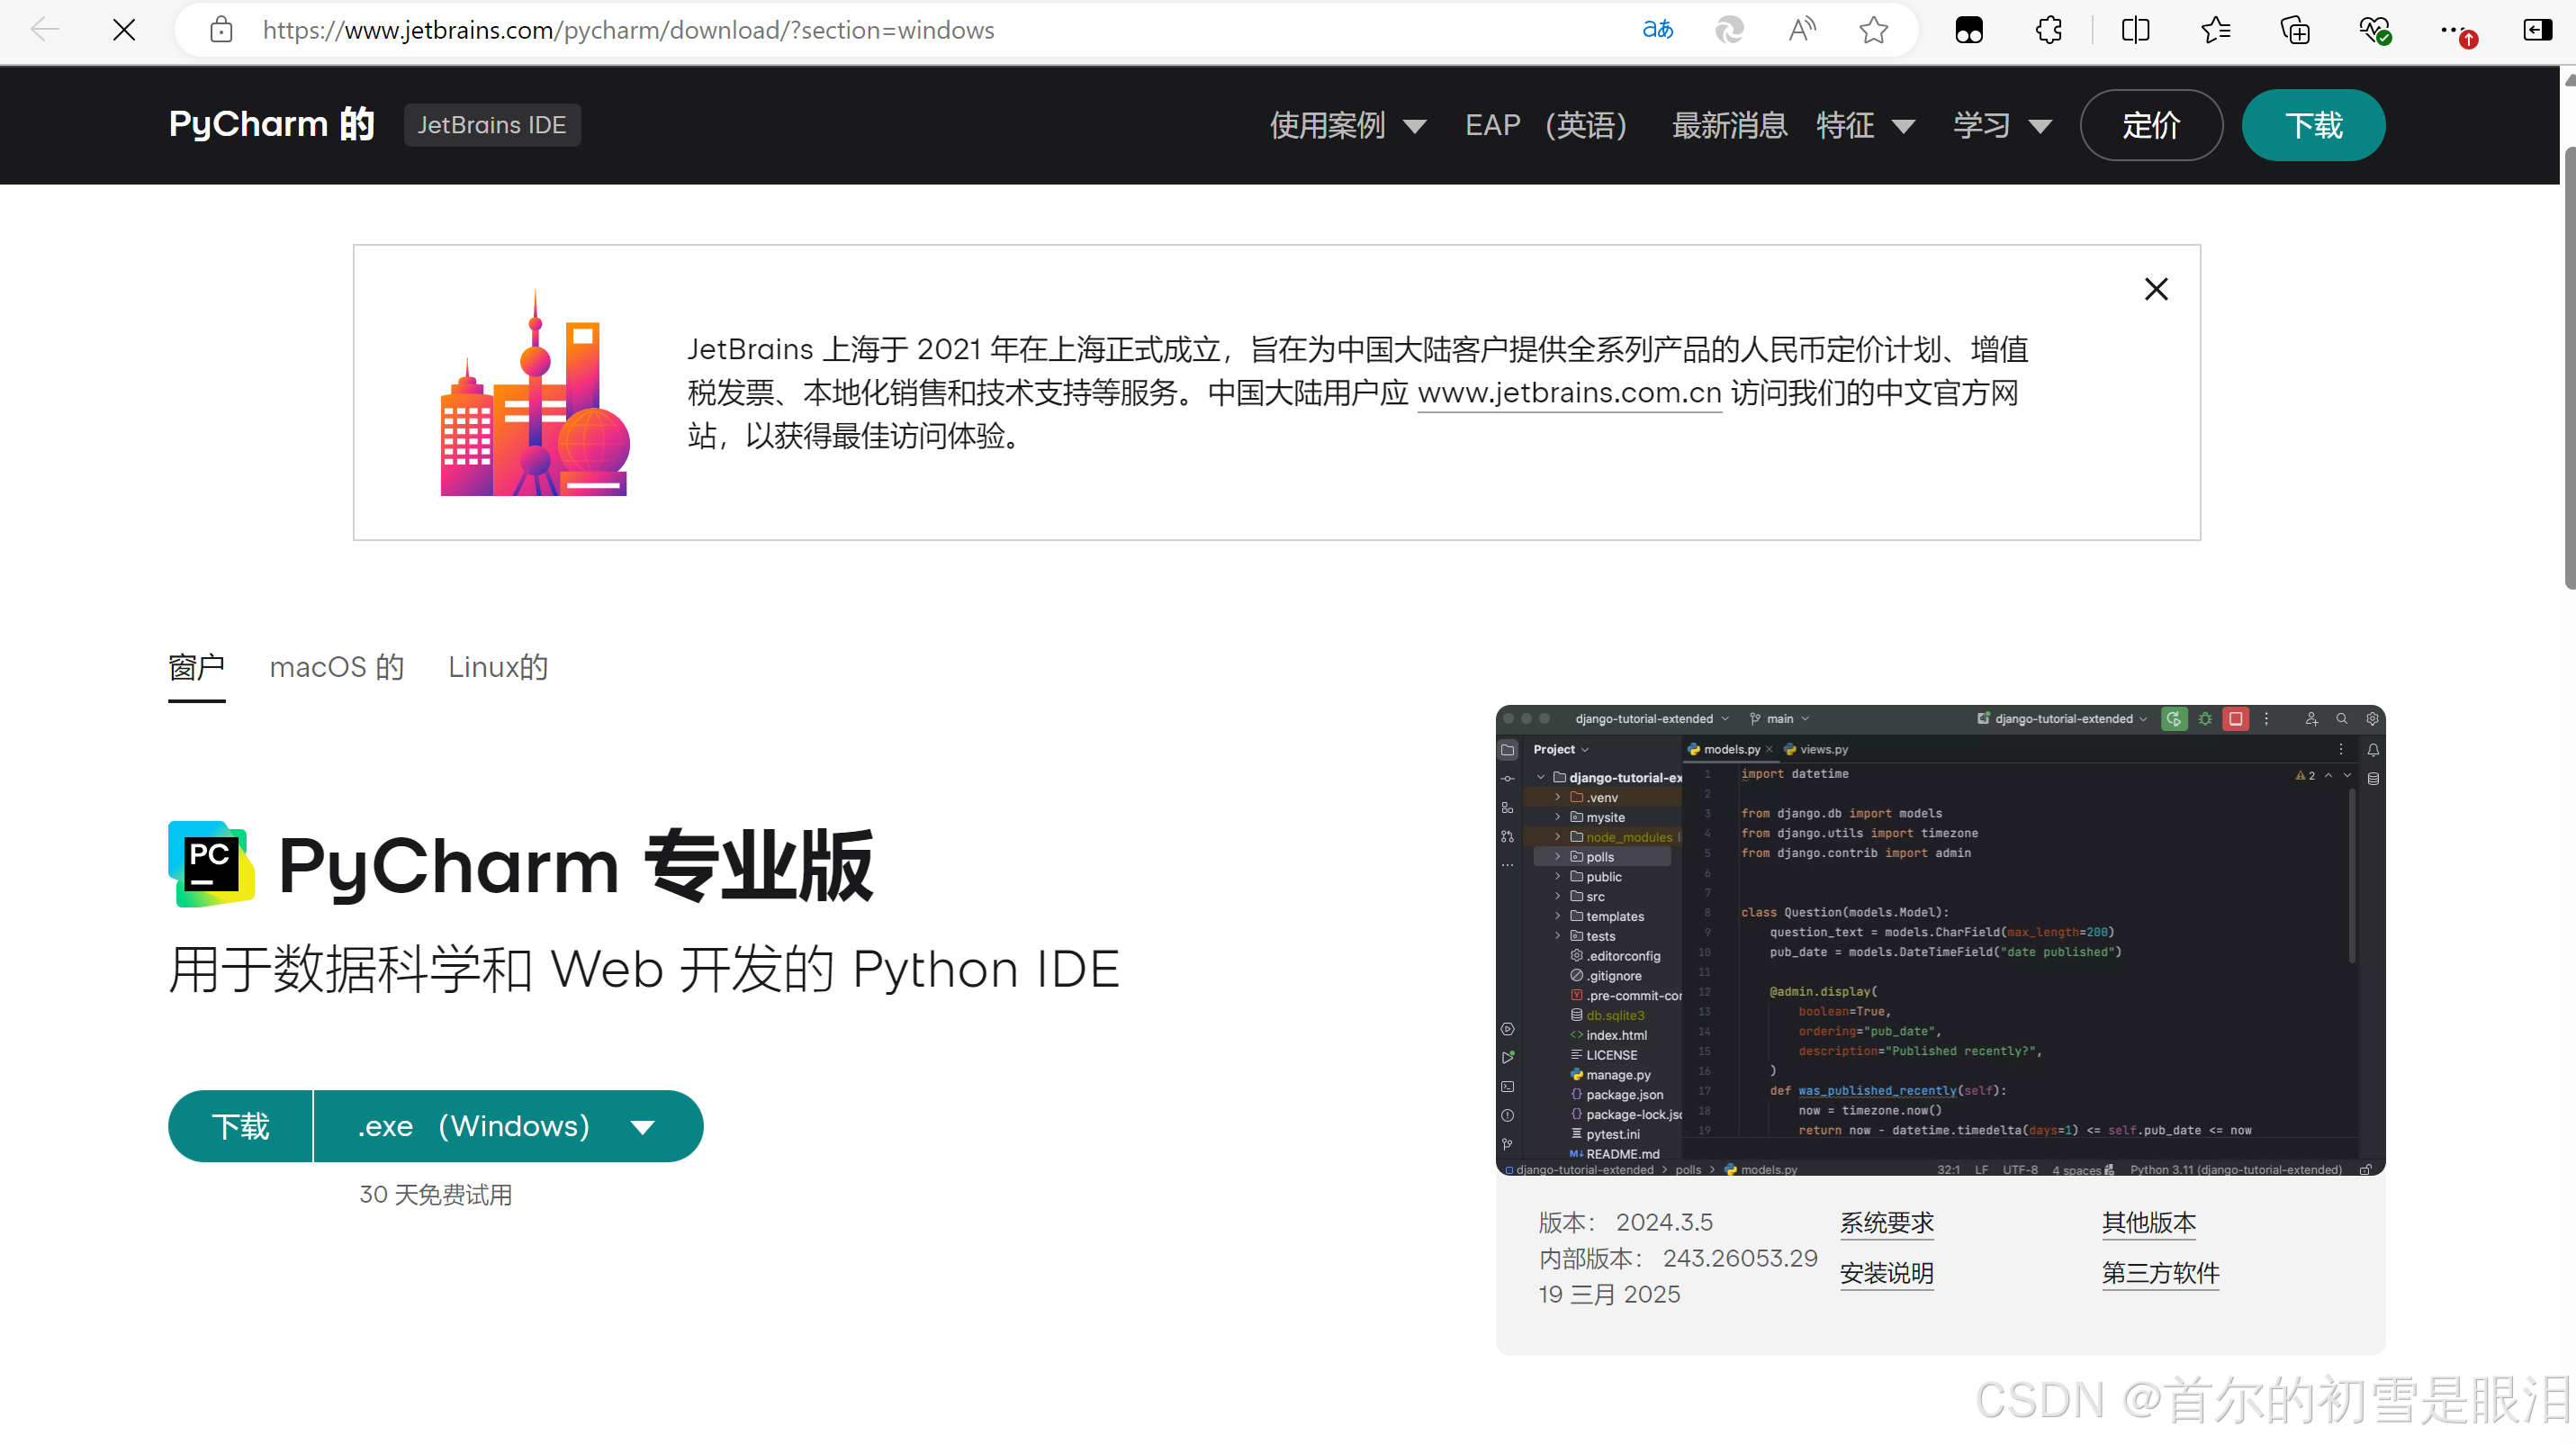The image size is (2576, 1444).
Task: Open the favorites list icon
Action: click(2215, 30)
